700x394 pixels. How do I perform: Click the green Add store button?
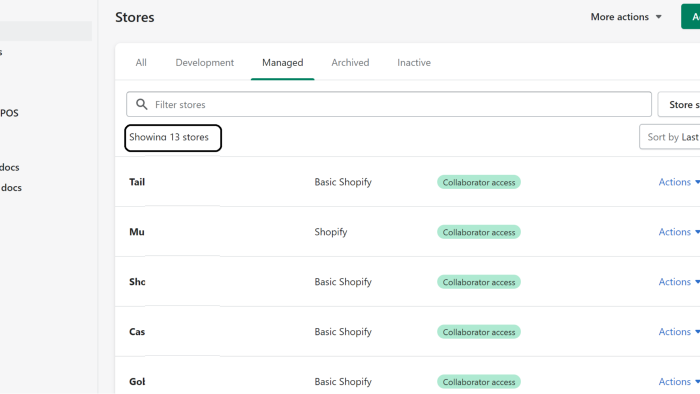[x=691, y=17]
